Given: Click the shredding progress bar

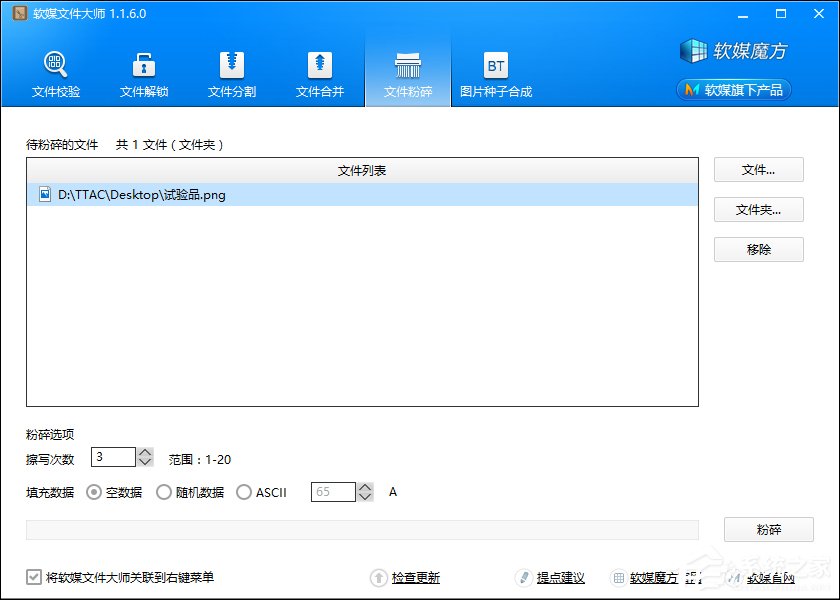Looking at the screenshot, I should point(362,530).
